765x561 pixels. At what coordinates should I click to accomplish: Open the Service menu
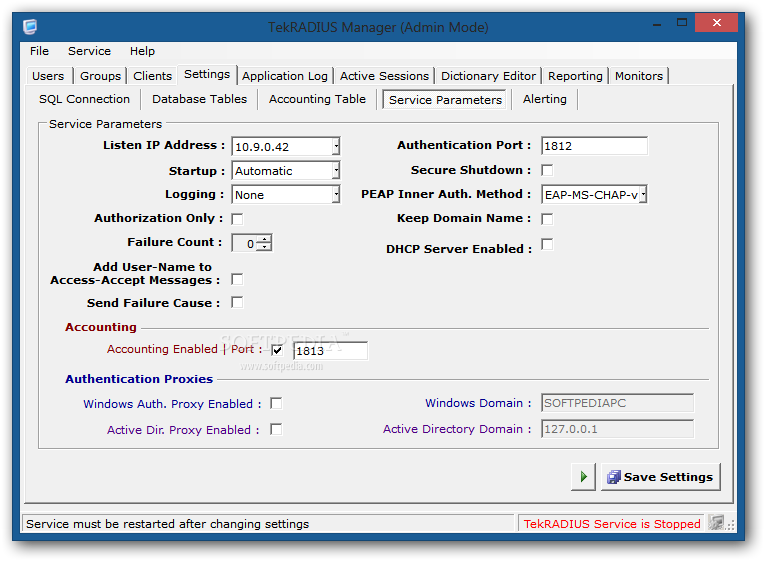[89, 51]
